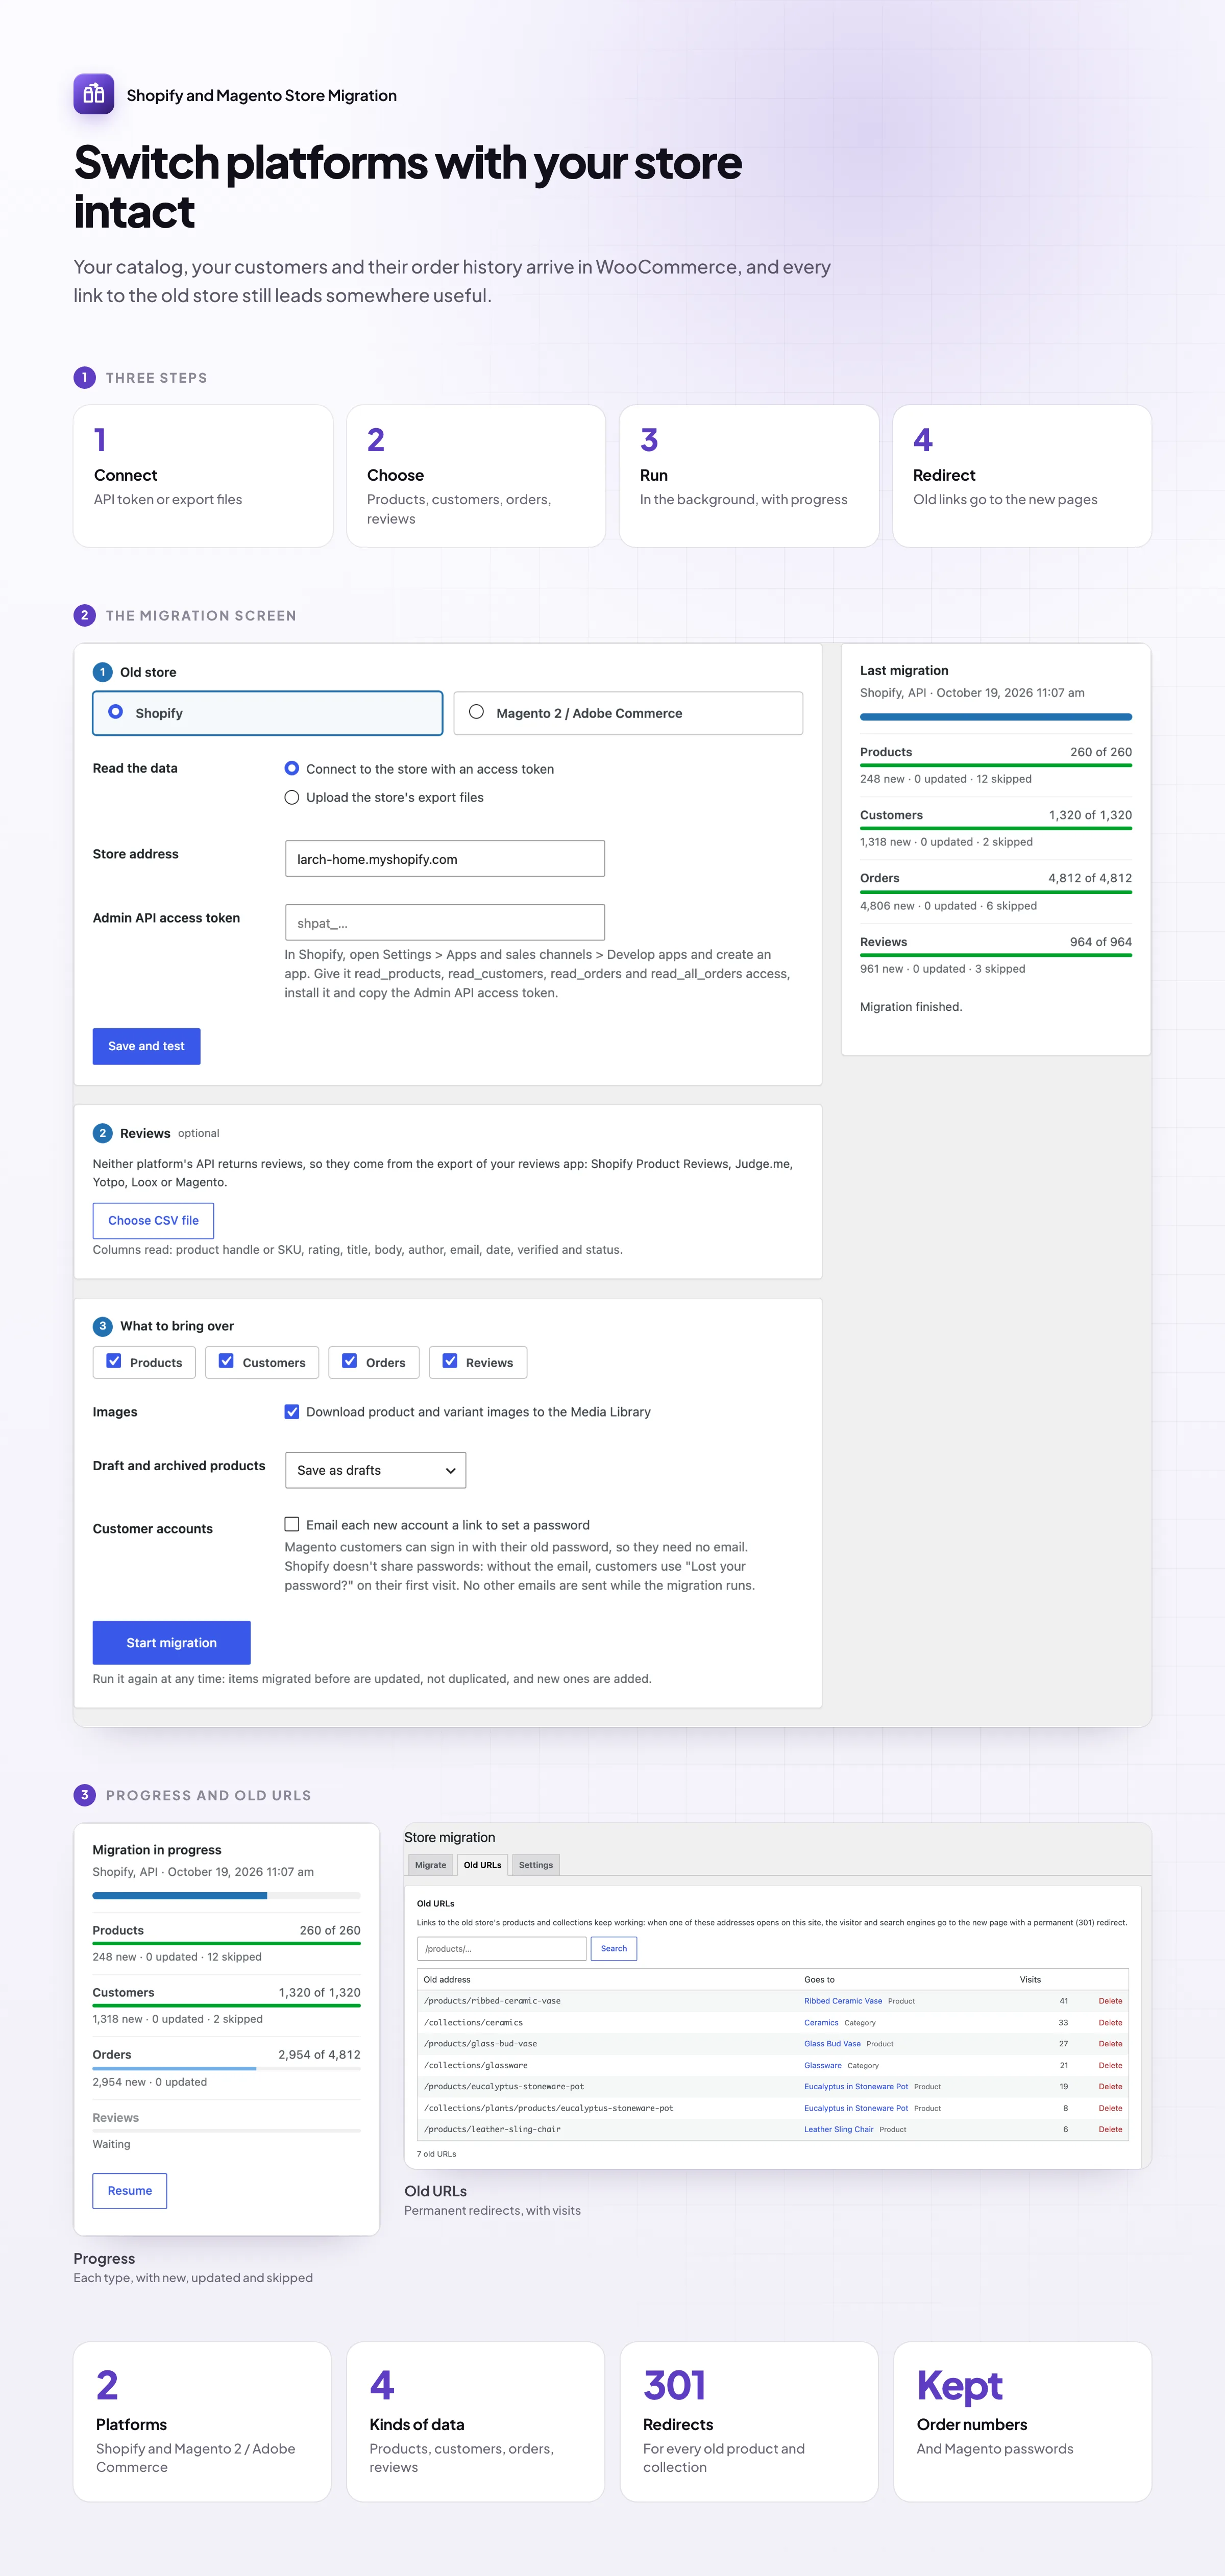
Task: Click the "Migration finished." status text
Action: (x=911, y=1007)
